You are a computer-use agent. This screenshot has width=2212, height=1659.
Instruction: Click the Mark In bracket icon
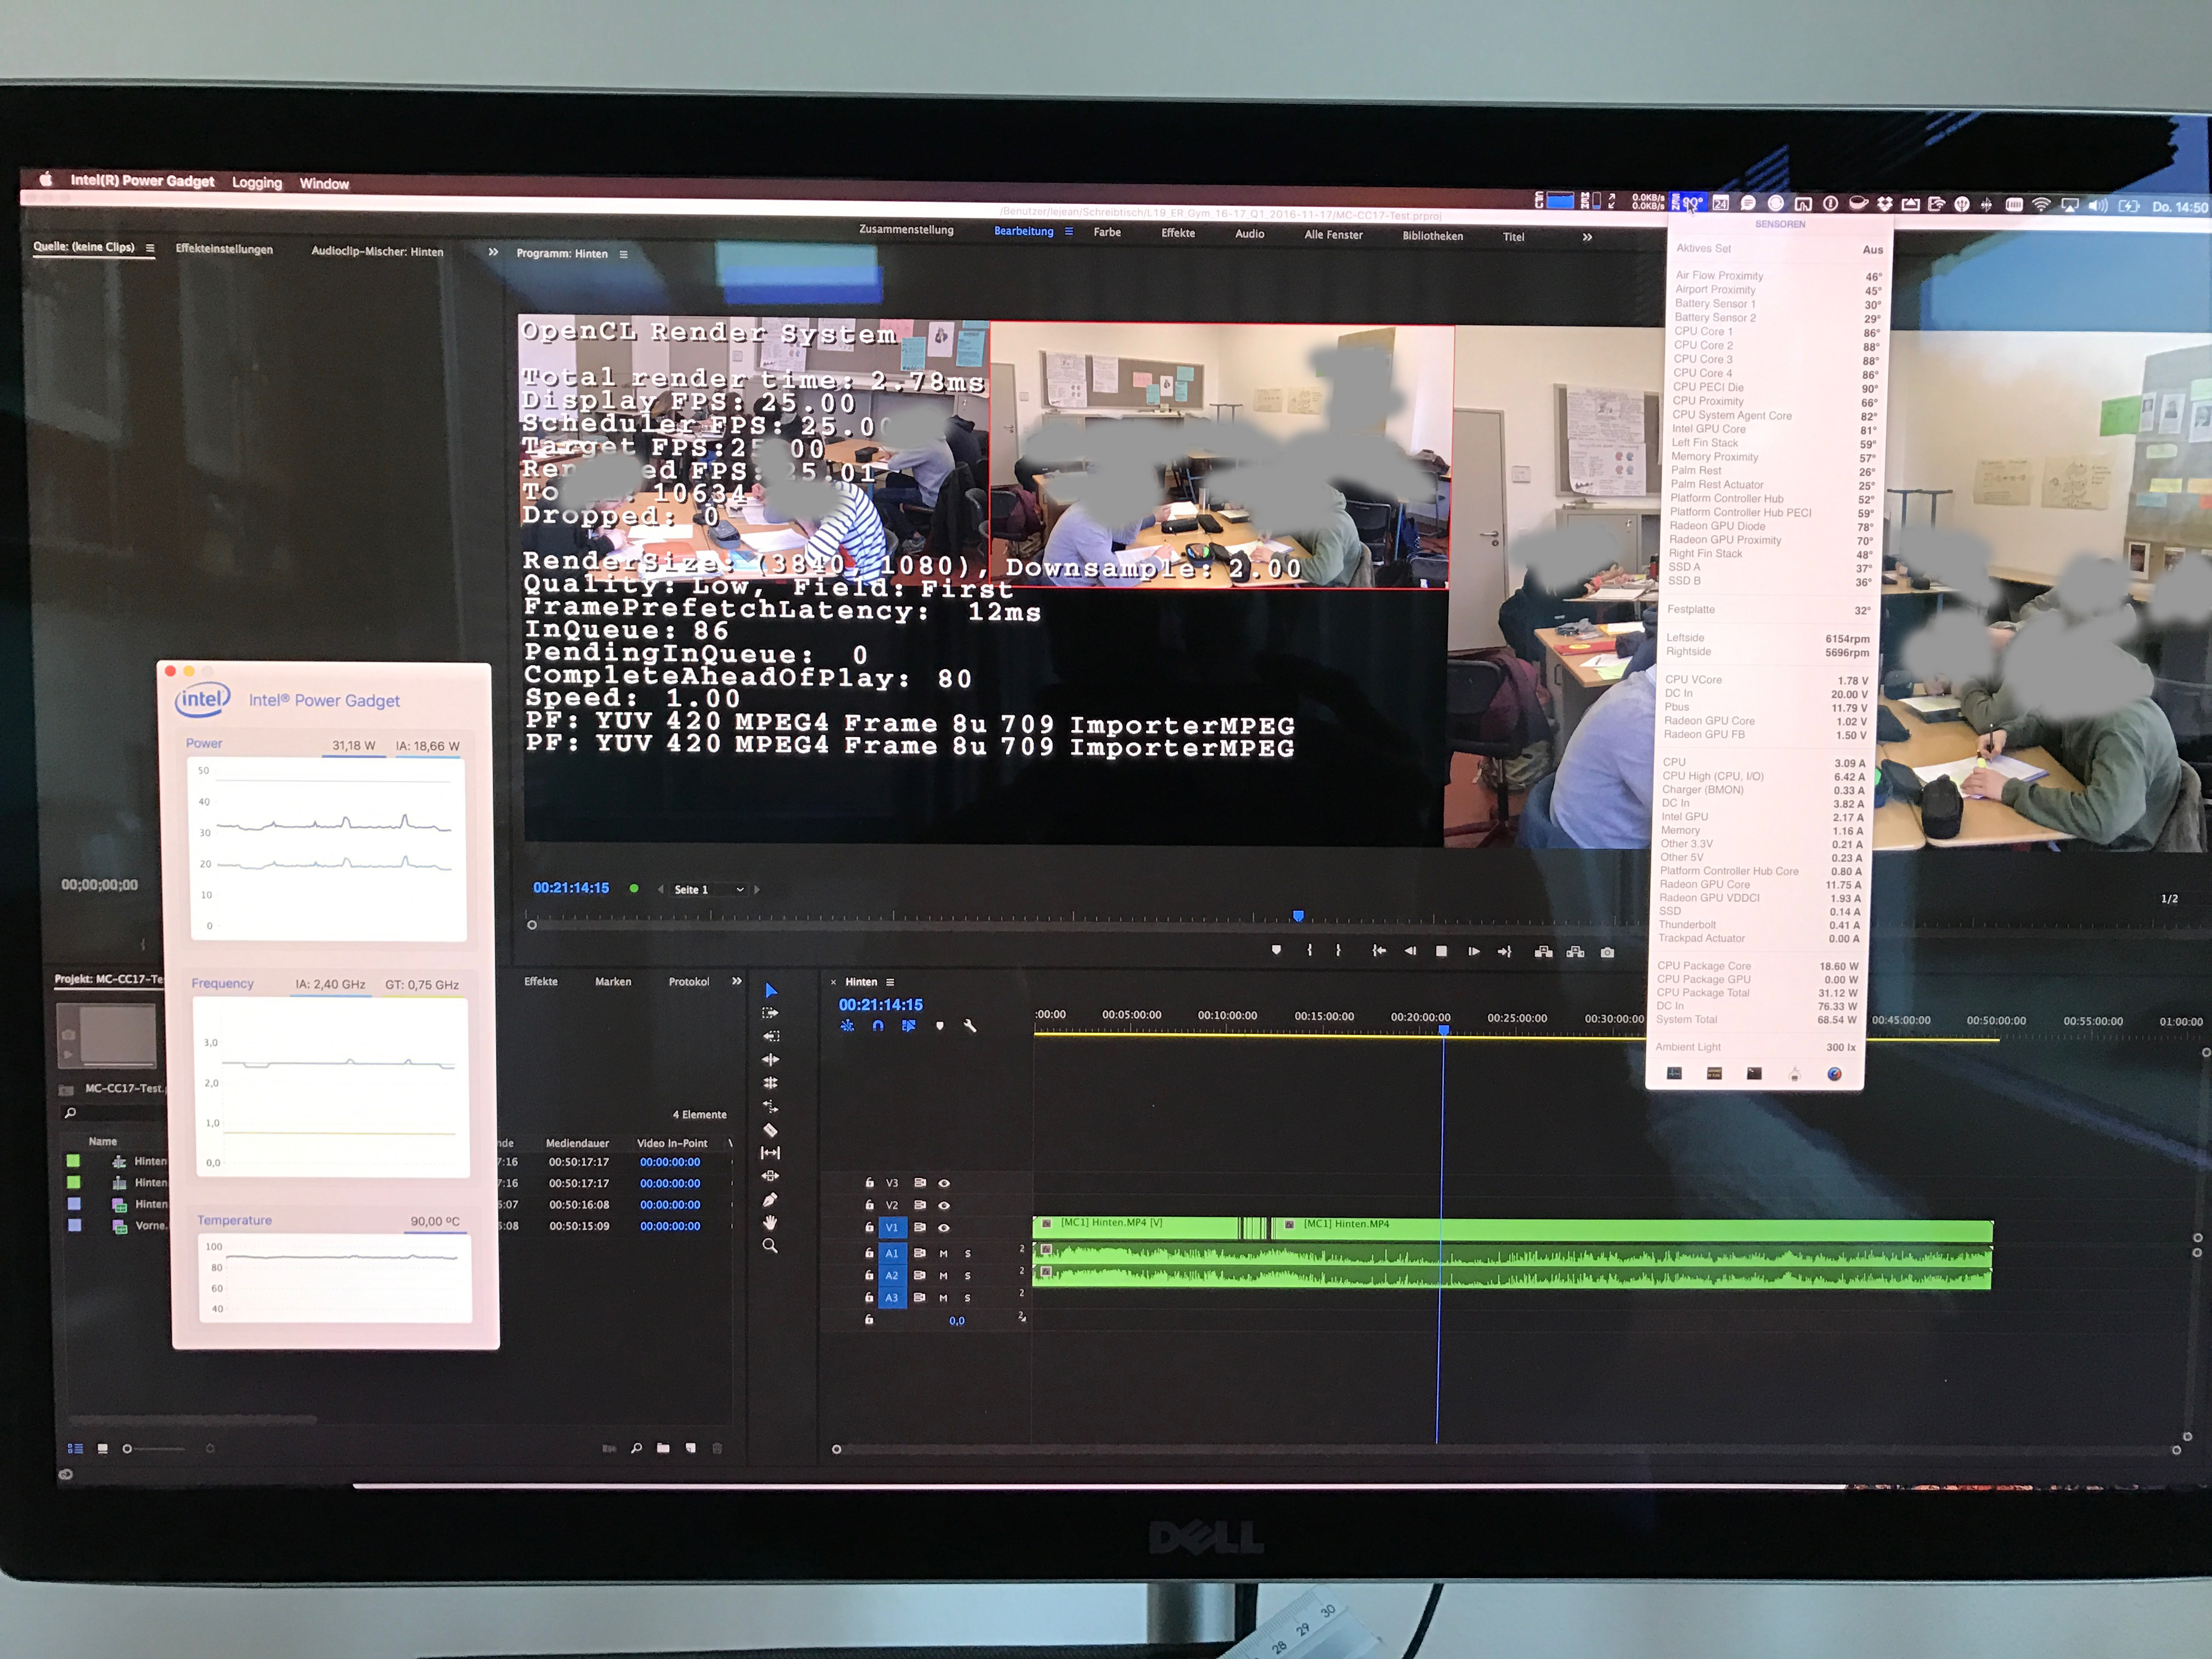[1309, 950]
